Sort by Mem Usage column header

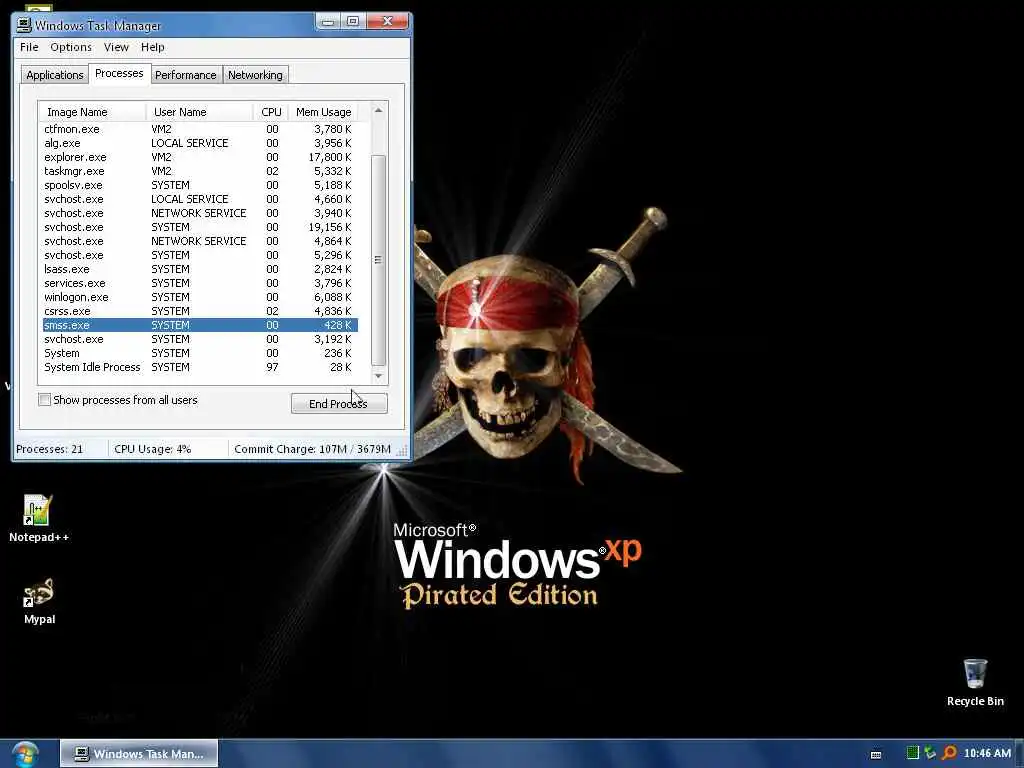click(x=323, y=112)
